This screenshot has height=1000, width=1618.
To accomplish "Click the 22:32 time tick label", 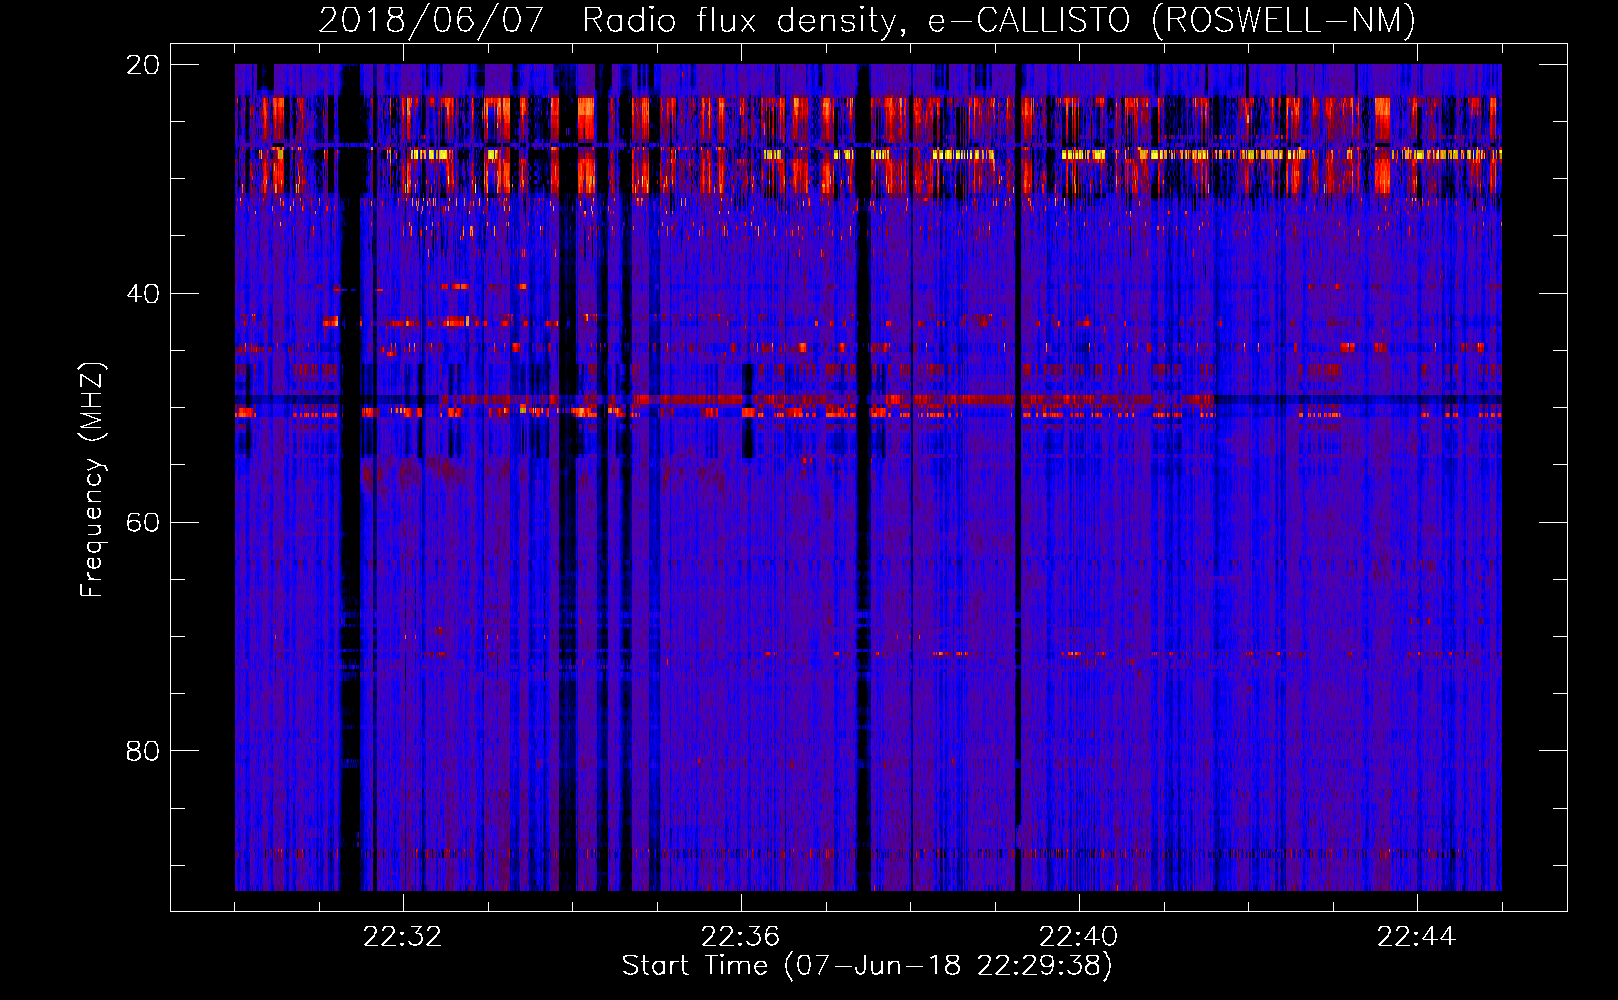I will point(403,937).
